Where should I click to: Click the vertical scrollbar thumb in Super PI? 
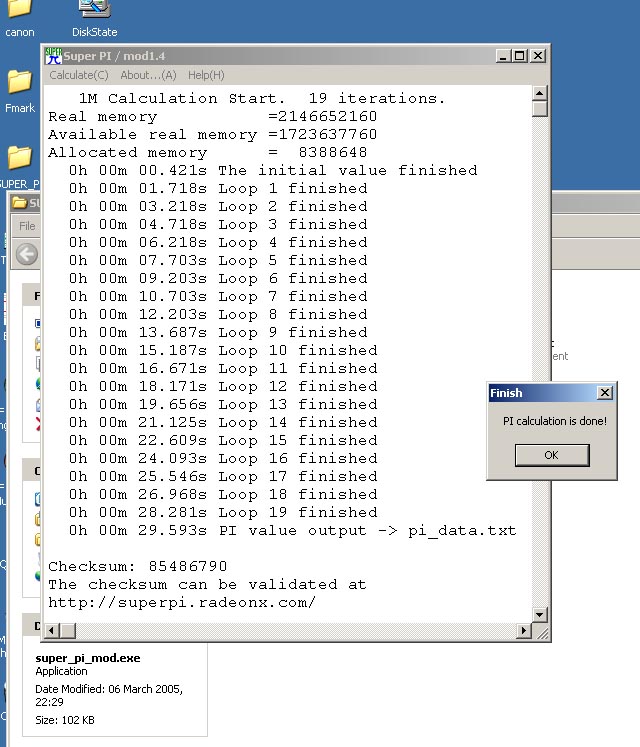click(x=539, y=109)
